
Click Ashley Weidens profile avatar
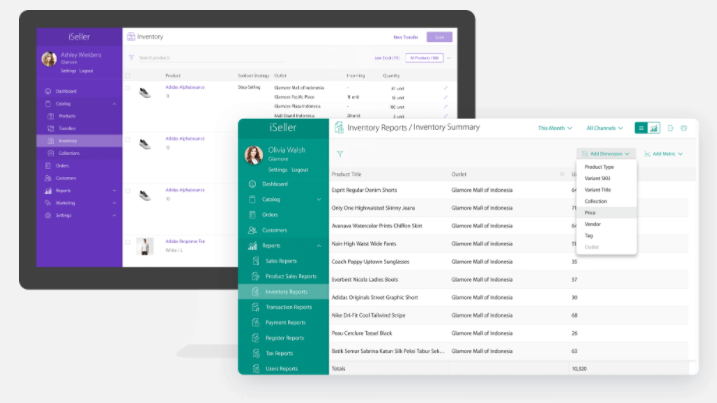pyautogui.click(x=49, y=59)
